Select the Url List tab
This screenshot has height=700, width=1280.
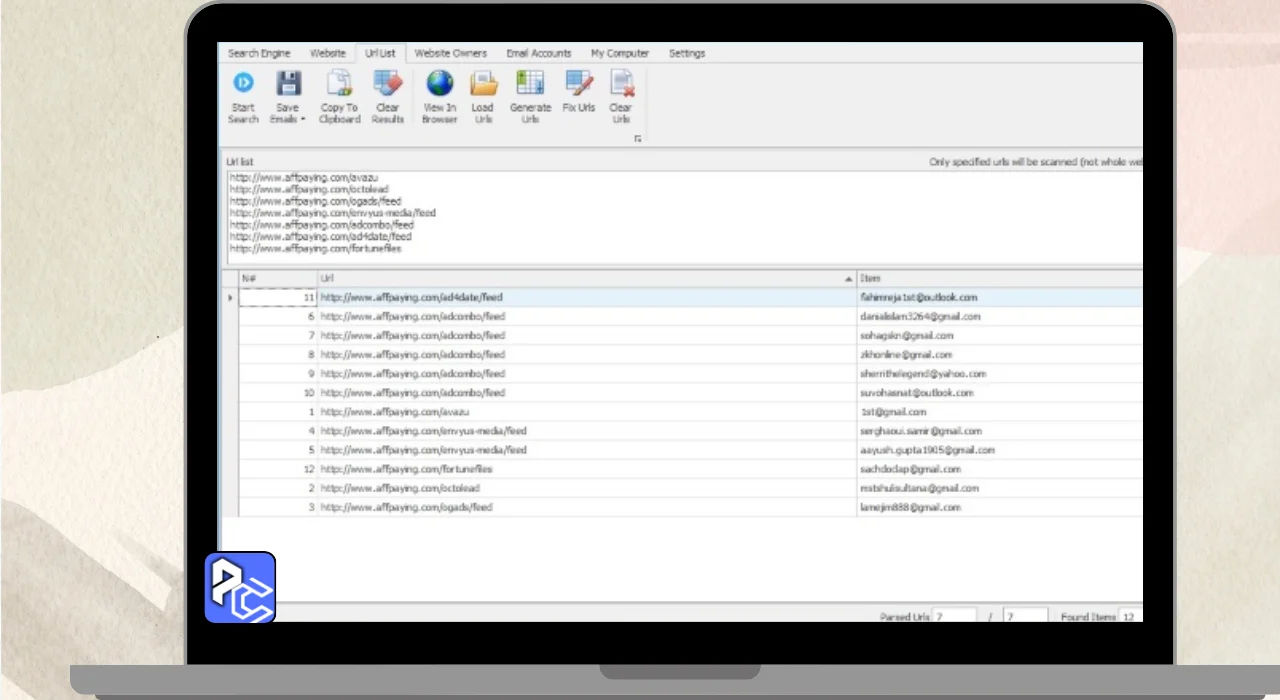(x=380, y=53)
